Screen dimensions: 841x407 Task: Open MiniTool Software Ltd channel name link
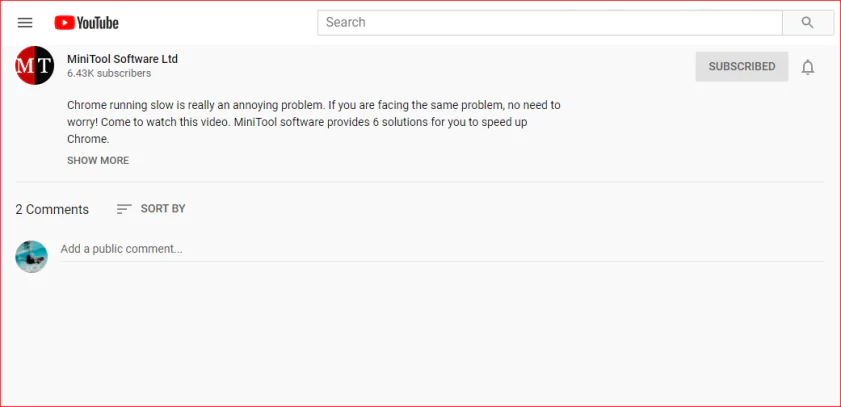pyautogui.click(x=122, y=59)
